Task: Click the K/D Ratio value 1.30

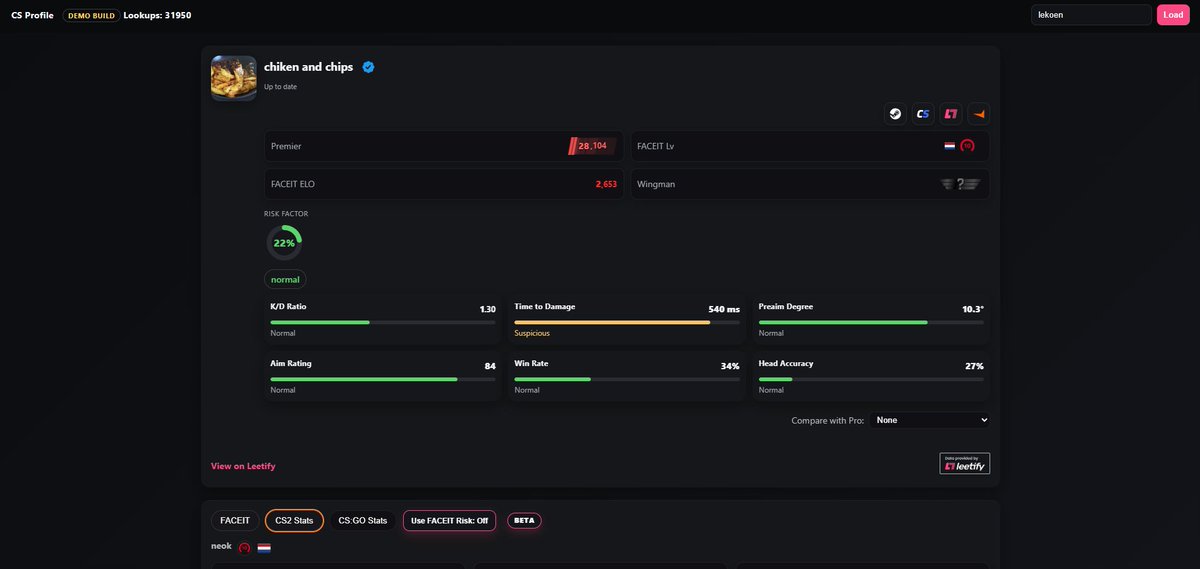Action: point(487,309)
